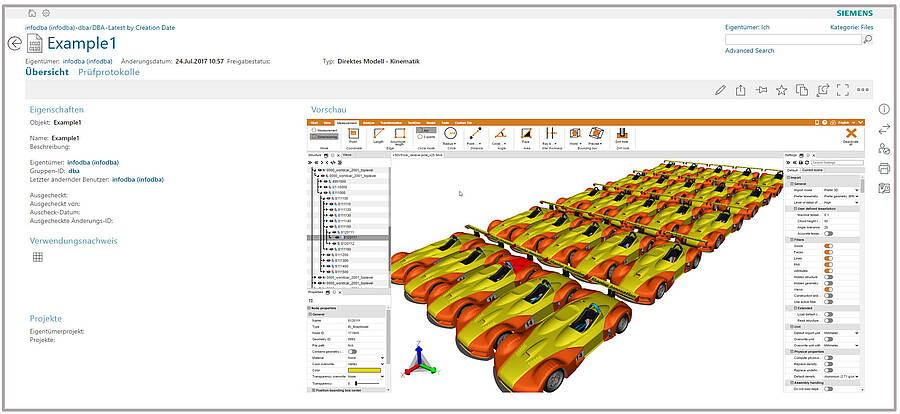Select the Face area measurement tool
Image resolution: width=900 pixels, height=414 pixels.
coord(525,136)
